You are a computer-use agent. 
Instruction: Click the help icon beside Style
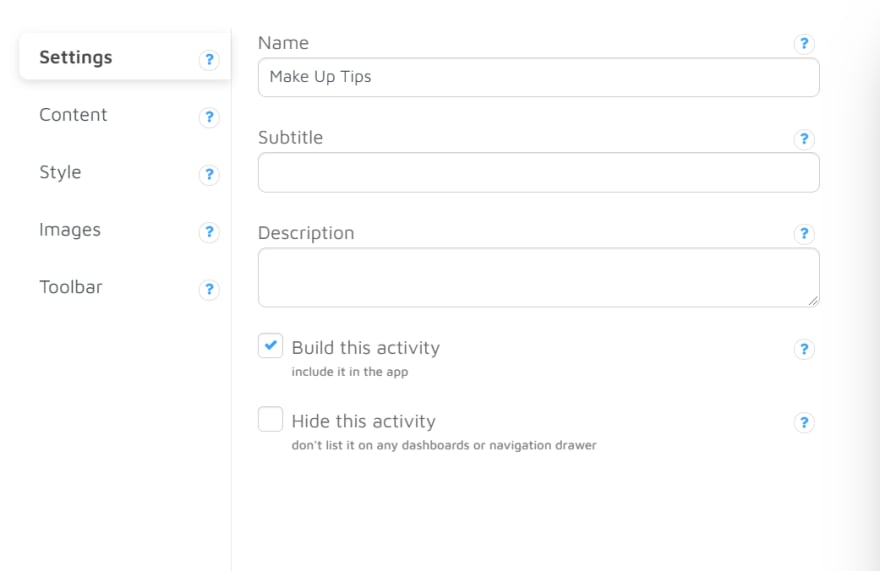209,175
